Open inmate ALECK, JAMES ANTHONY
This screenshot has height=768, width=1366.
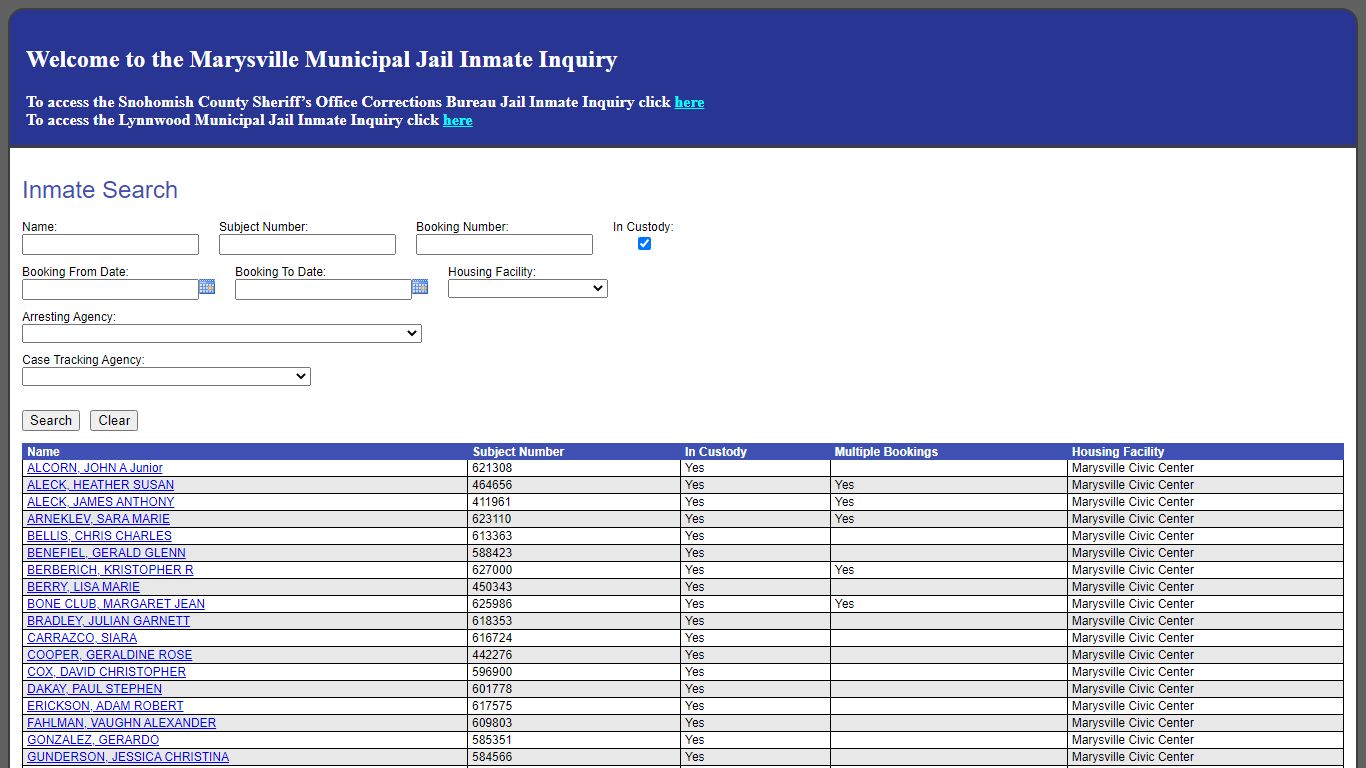click(100, 502)
